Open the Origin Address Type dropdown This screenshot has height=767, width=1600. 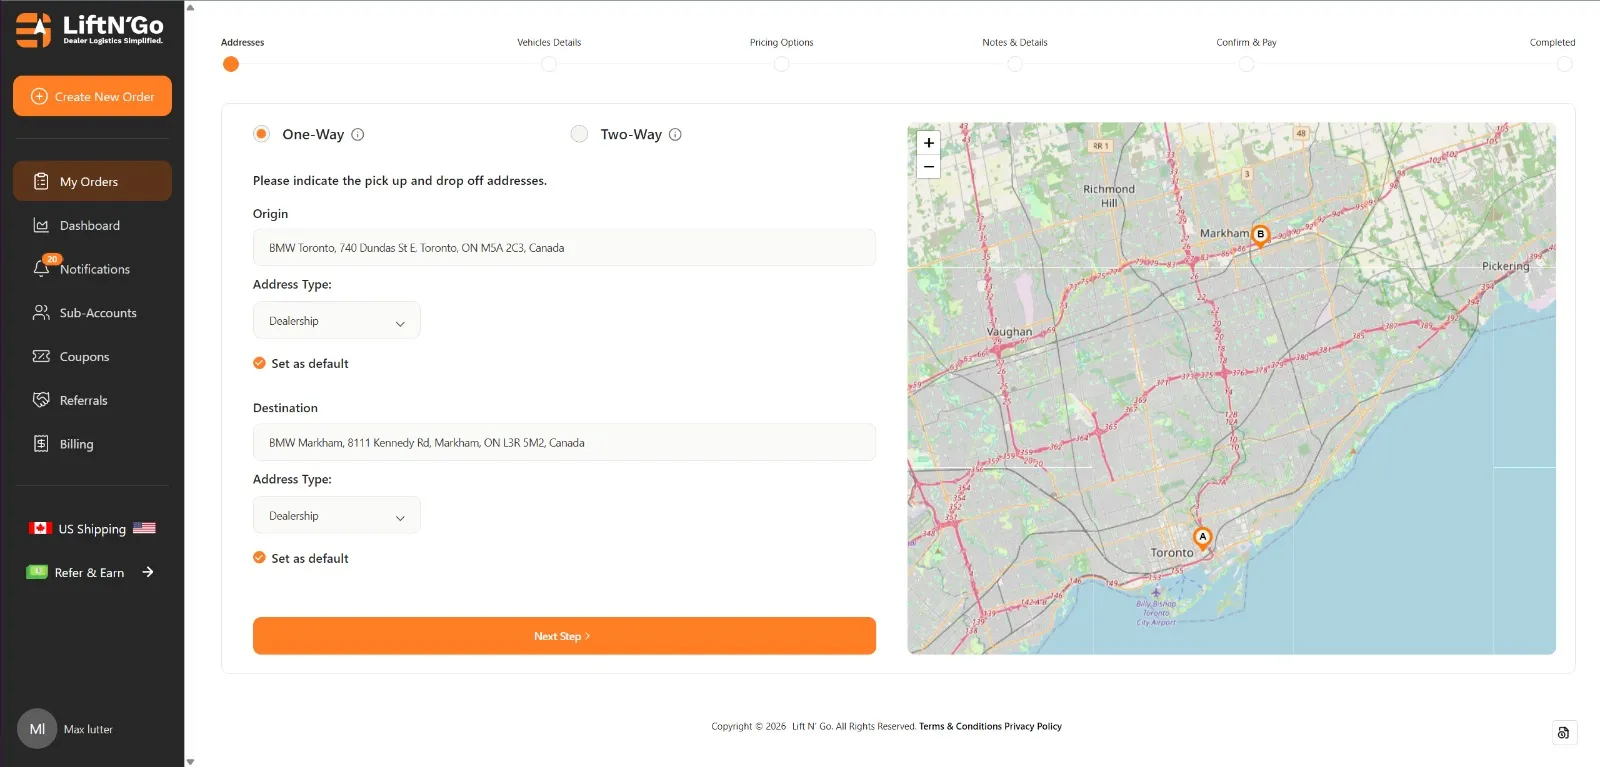(337, 321)
